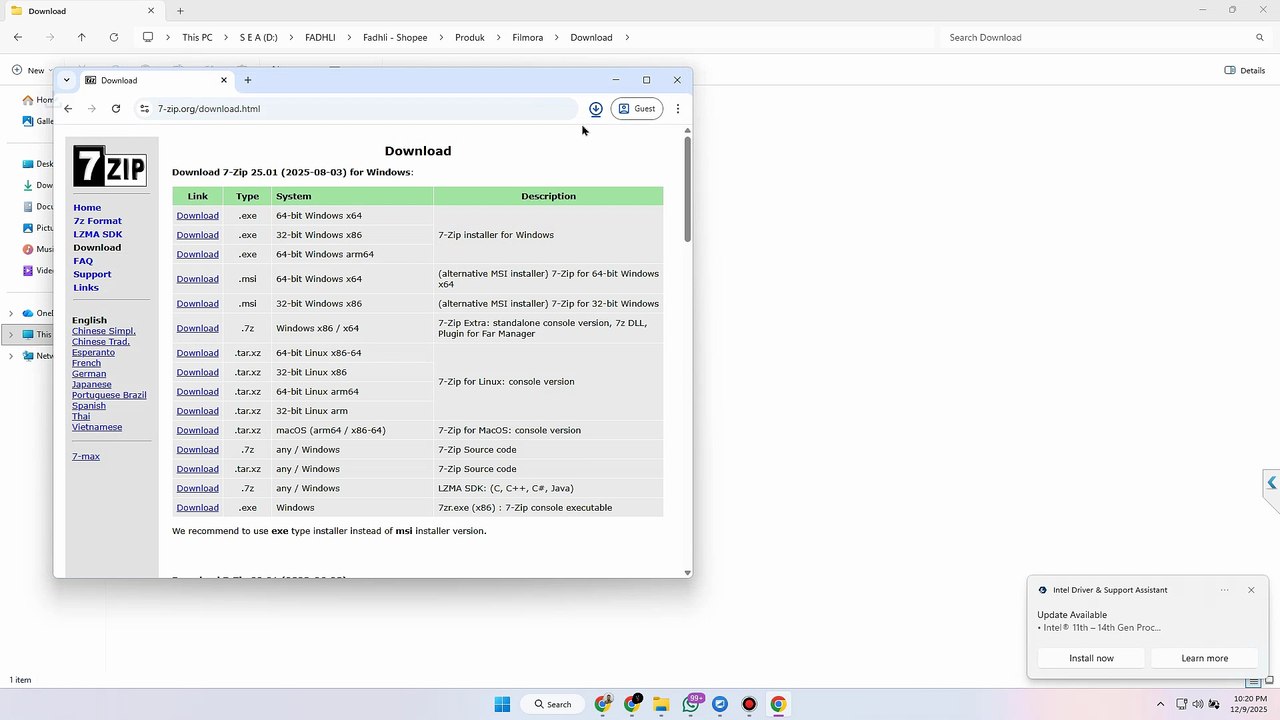Switch page language to Portuguese Brazil

pyautogui.click(x=109, y=395)
